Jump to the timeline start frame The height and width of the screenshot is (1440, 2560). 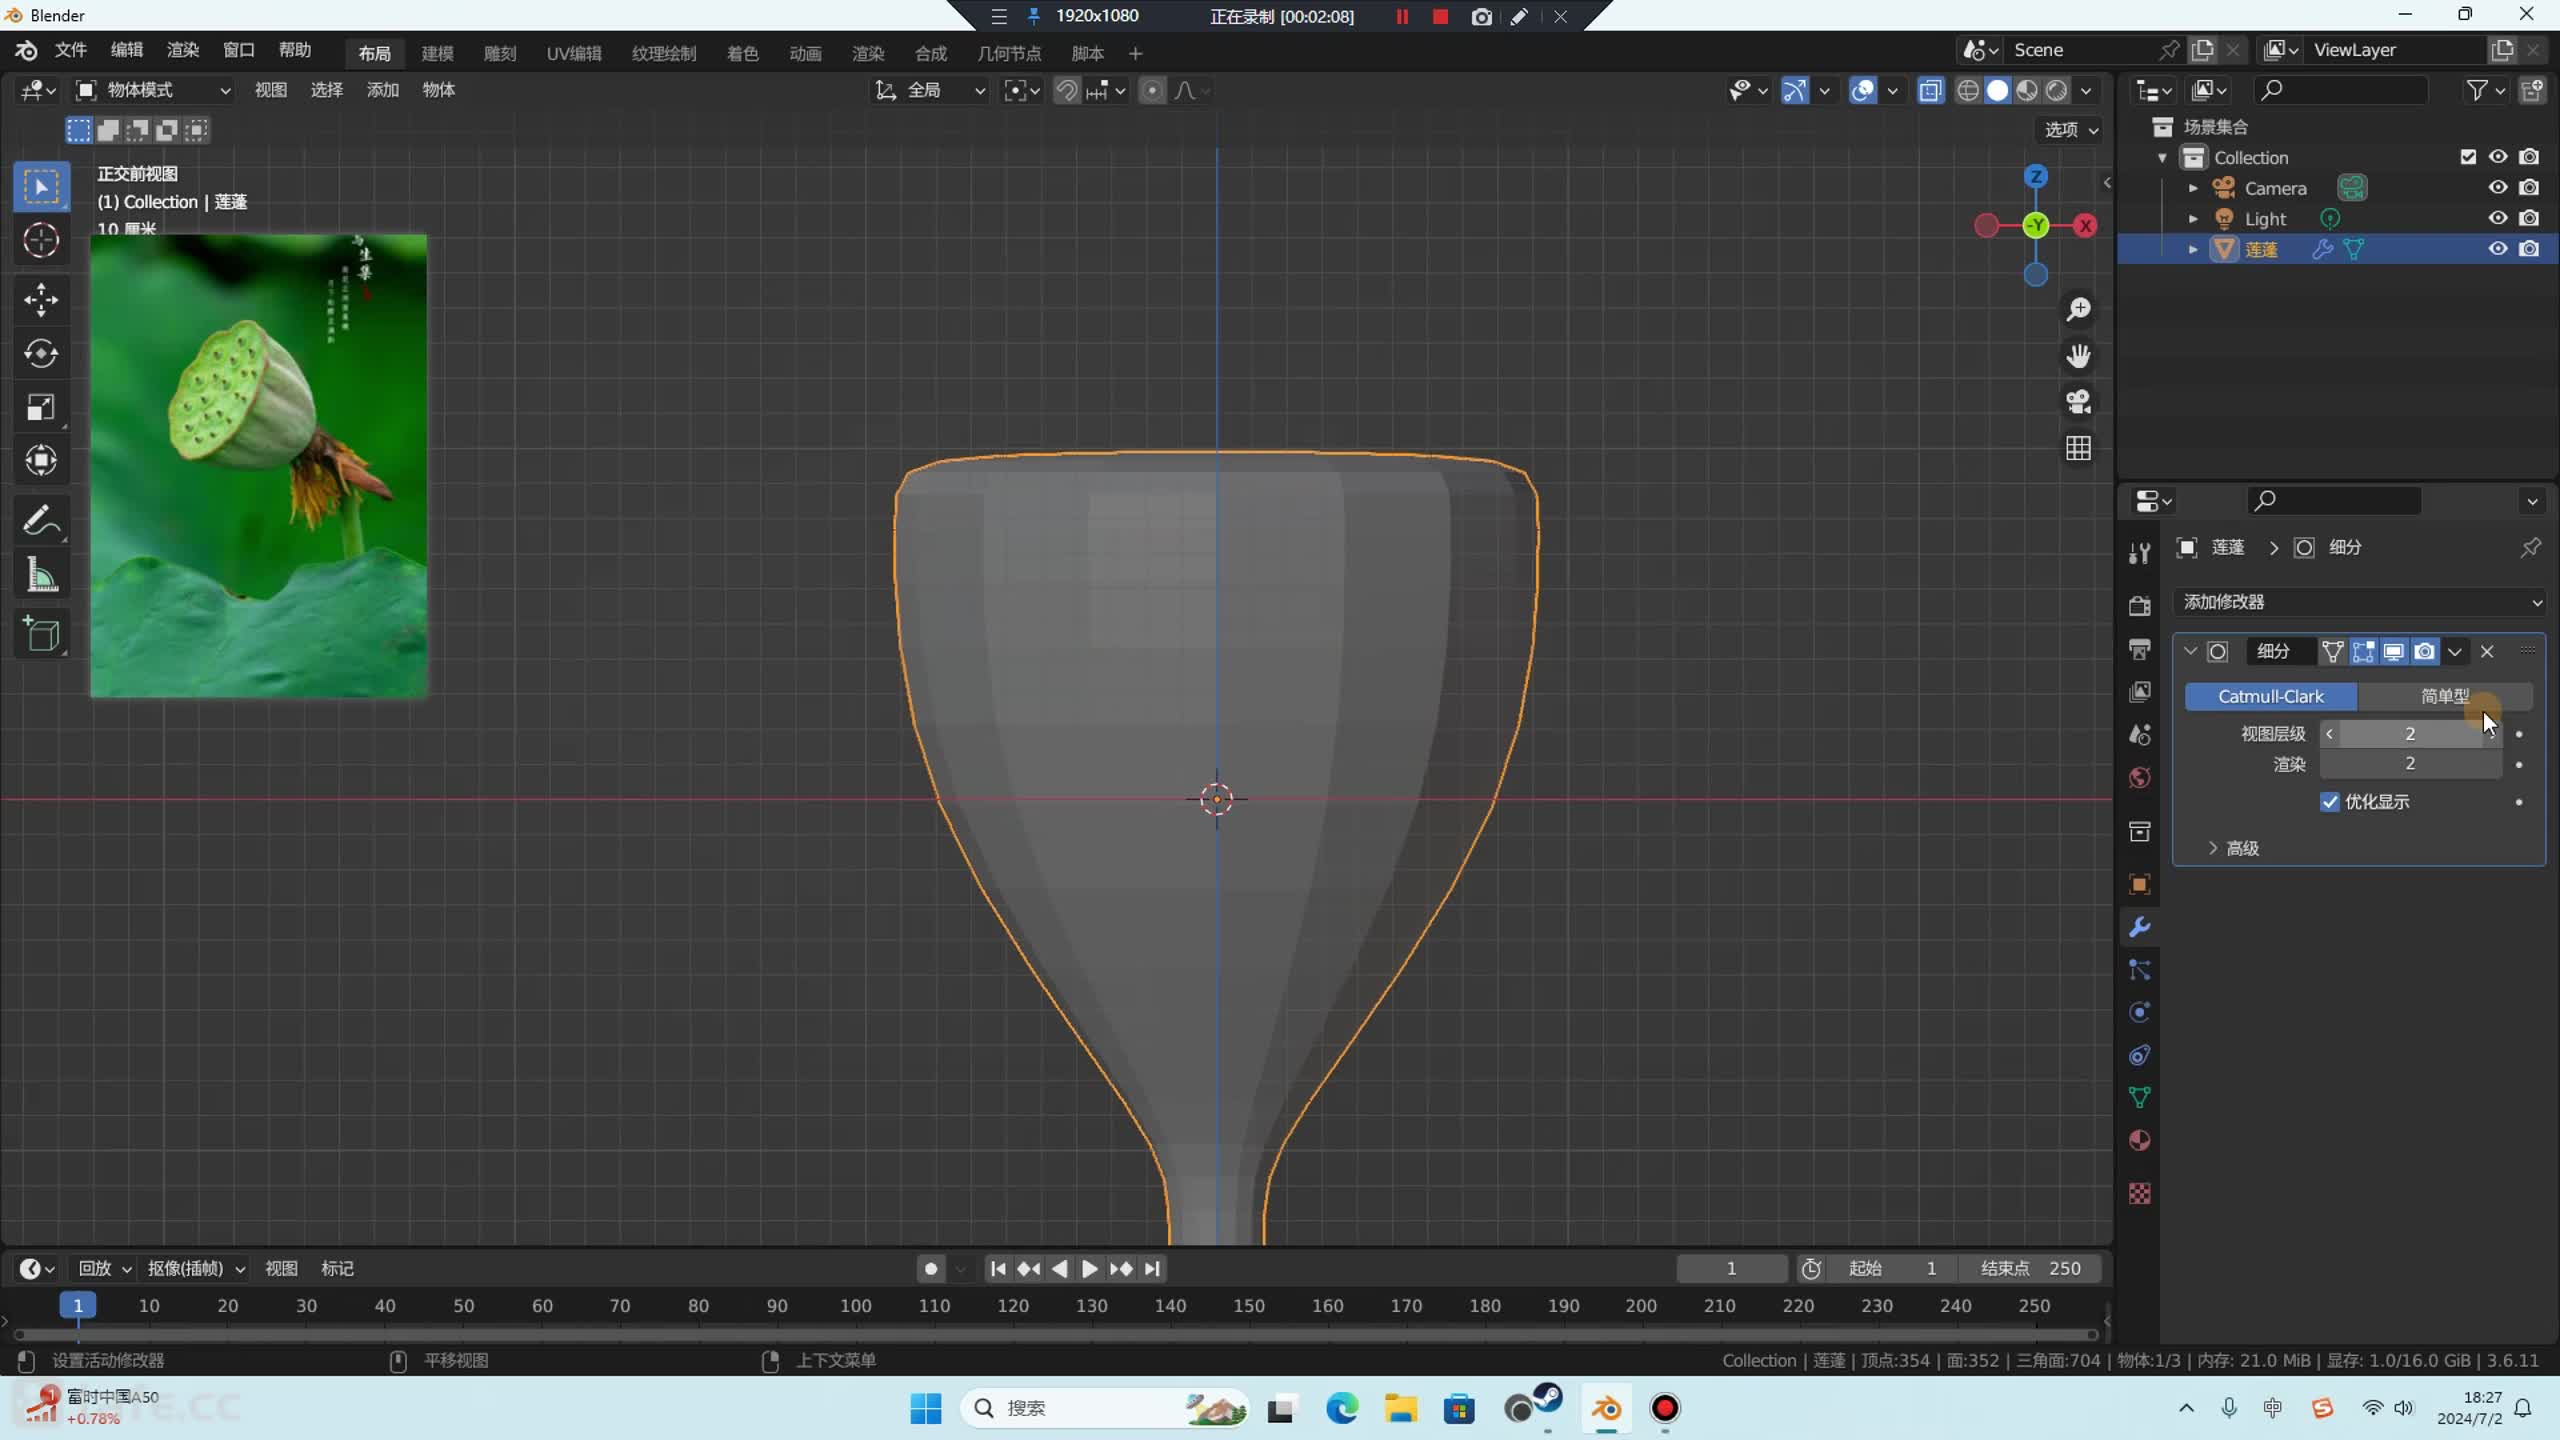coord(997,1269)
